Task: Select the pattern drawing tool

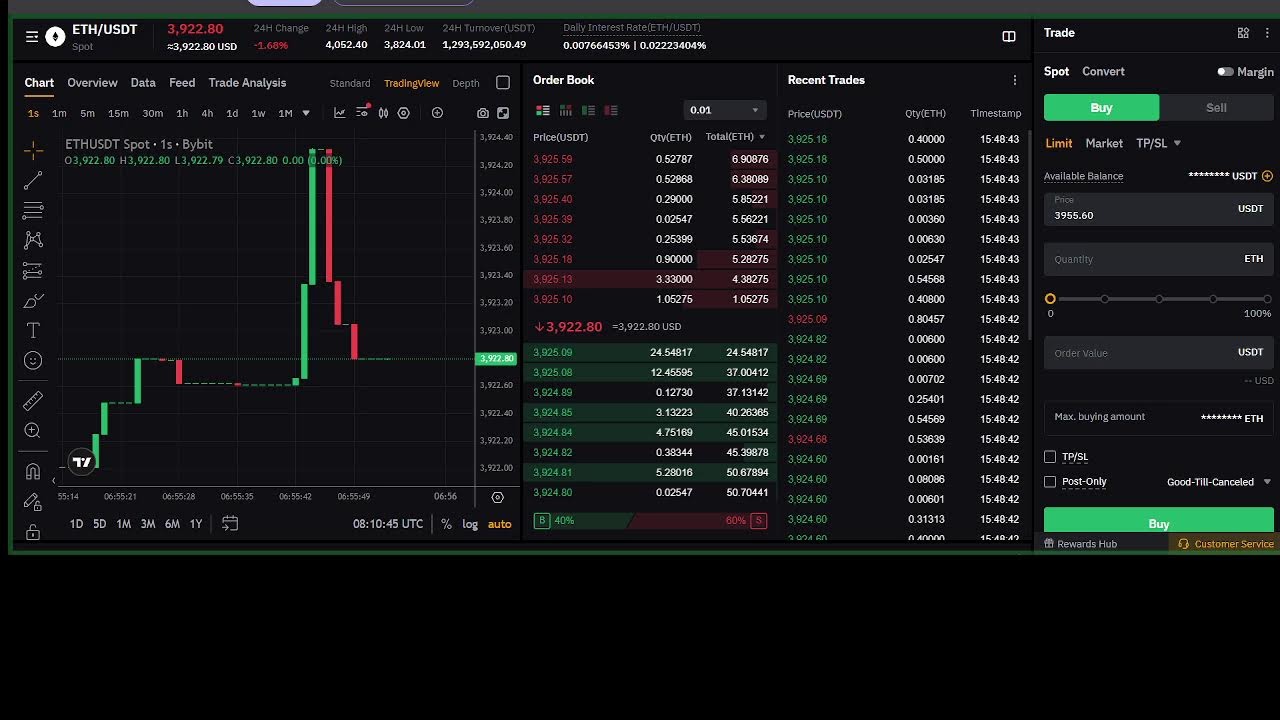Action: click(33, 240)
